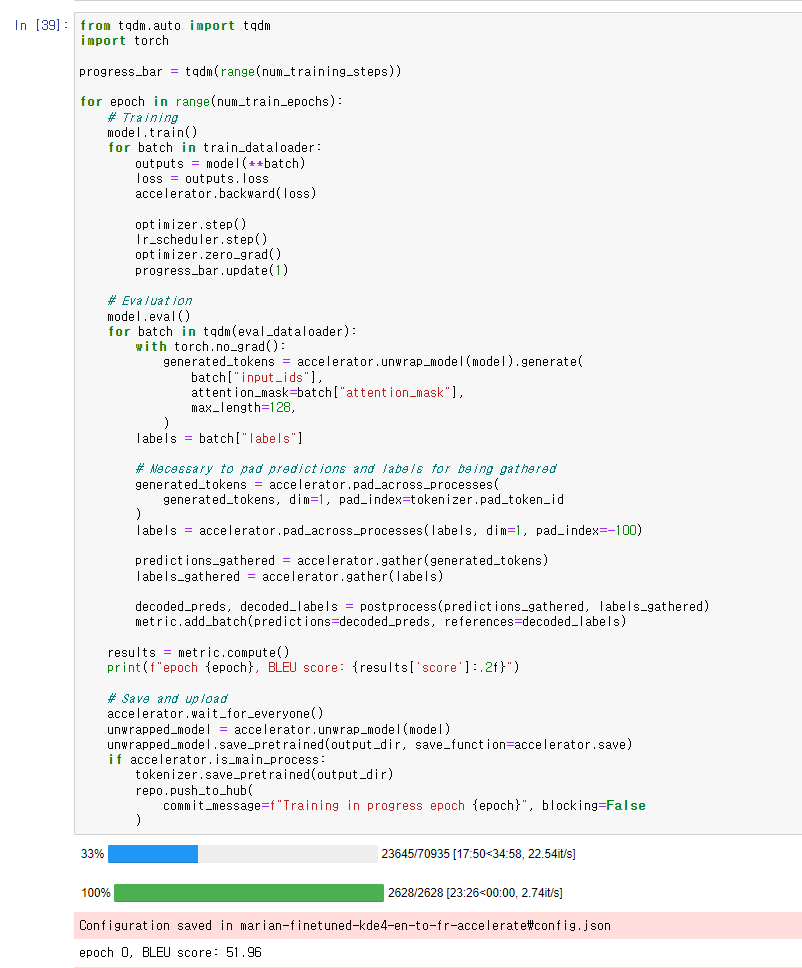Click the 'if accelerator.is_main_process:' line
Image resolution: width=802 pixels, height=968 pixels.
click(x=217, y=759)
